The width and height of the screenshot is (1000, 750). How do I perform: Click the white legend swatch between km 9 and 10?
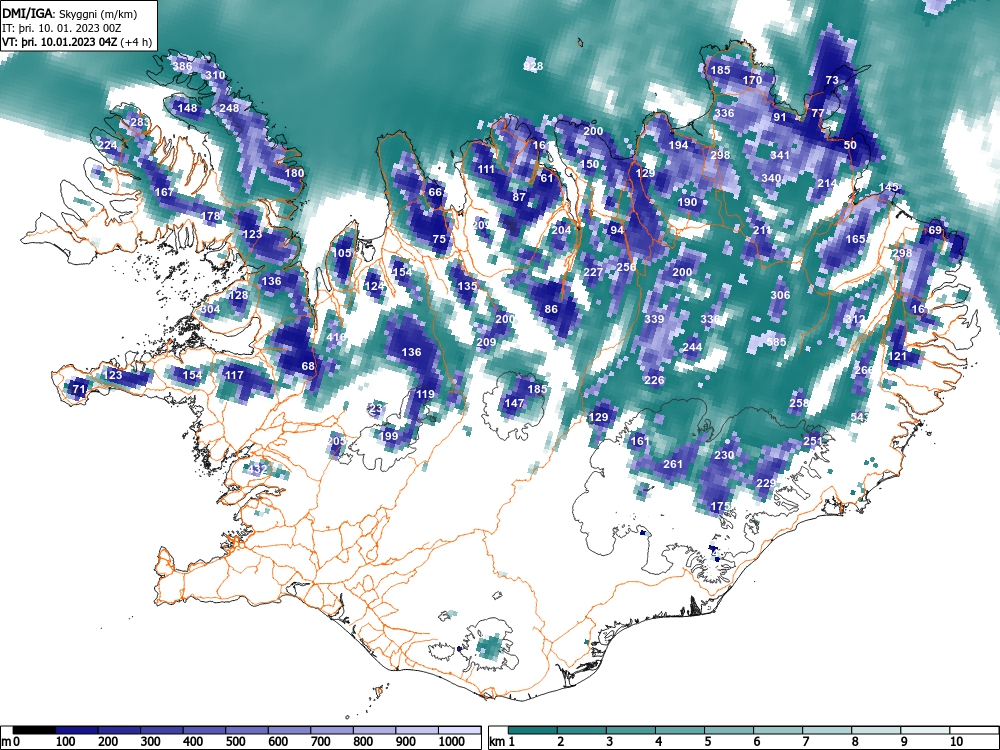925,730
